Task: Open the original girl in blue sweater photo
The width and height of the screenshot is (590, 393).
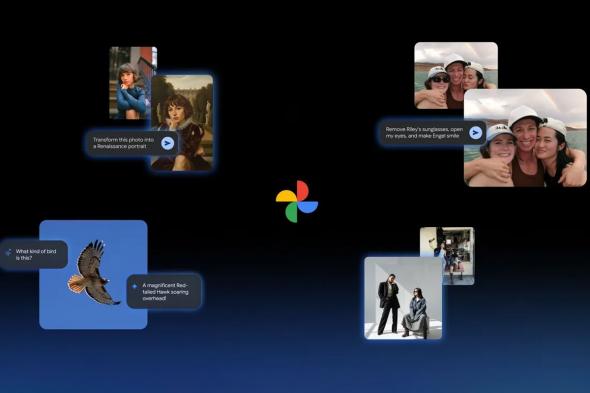Action: coord(130,83)
